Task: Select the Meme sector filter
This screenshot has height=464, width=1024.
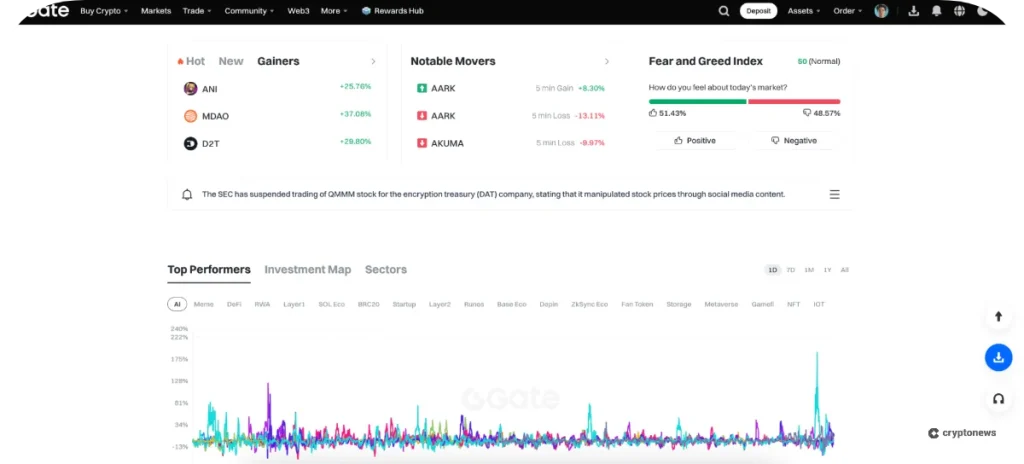Action: point(204,305)
